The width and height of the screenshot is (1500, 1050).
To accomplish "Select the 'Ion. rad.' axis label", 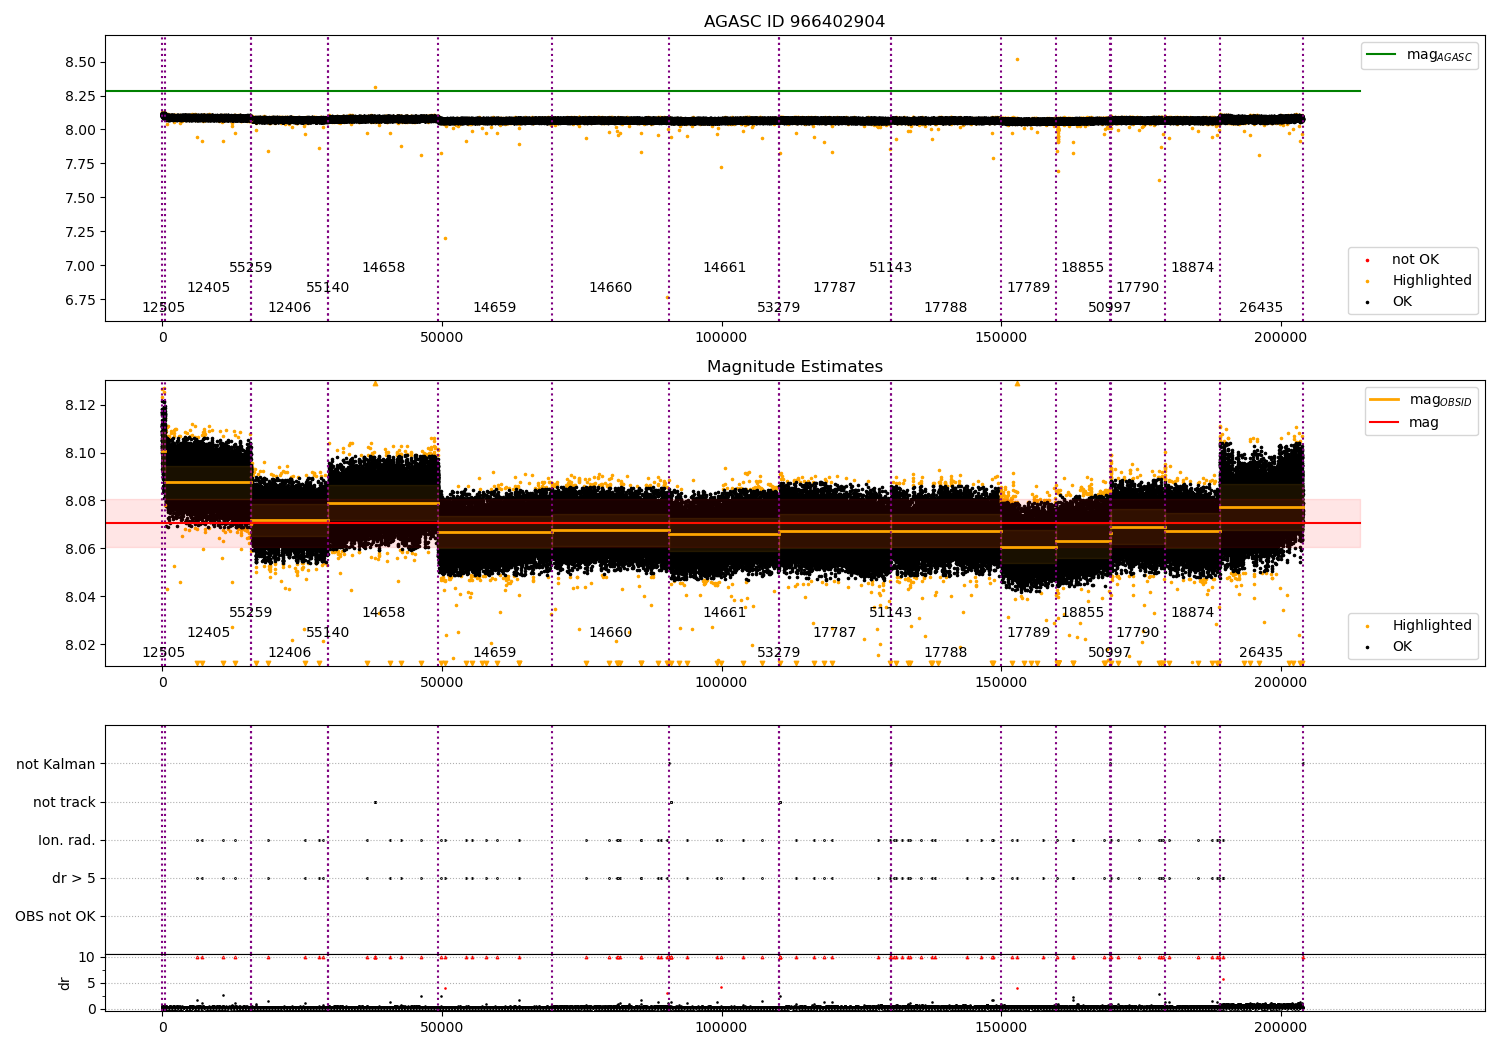I will (x=67, y=840).
